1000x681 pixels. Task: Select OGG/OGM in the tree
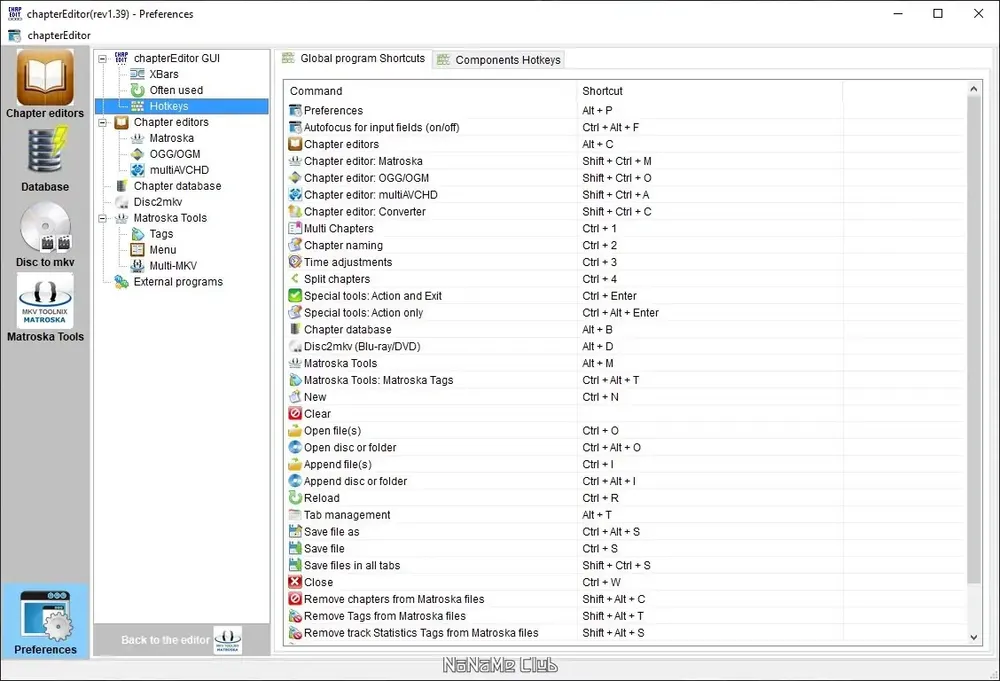(175, 154)
